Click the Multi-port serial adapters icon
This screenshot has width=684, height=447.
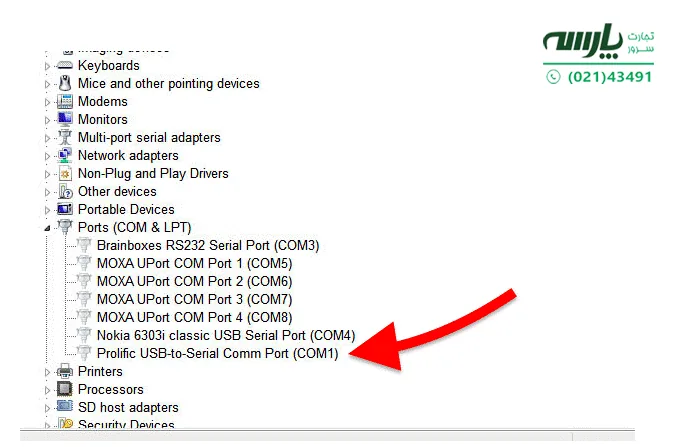point(65,137)
